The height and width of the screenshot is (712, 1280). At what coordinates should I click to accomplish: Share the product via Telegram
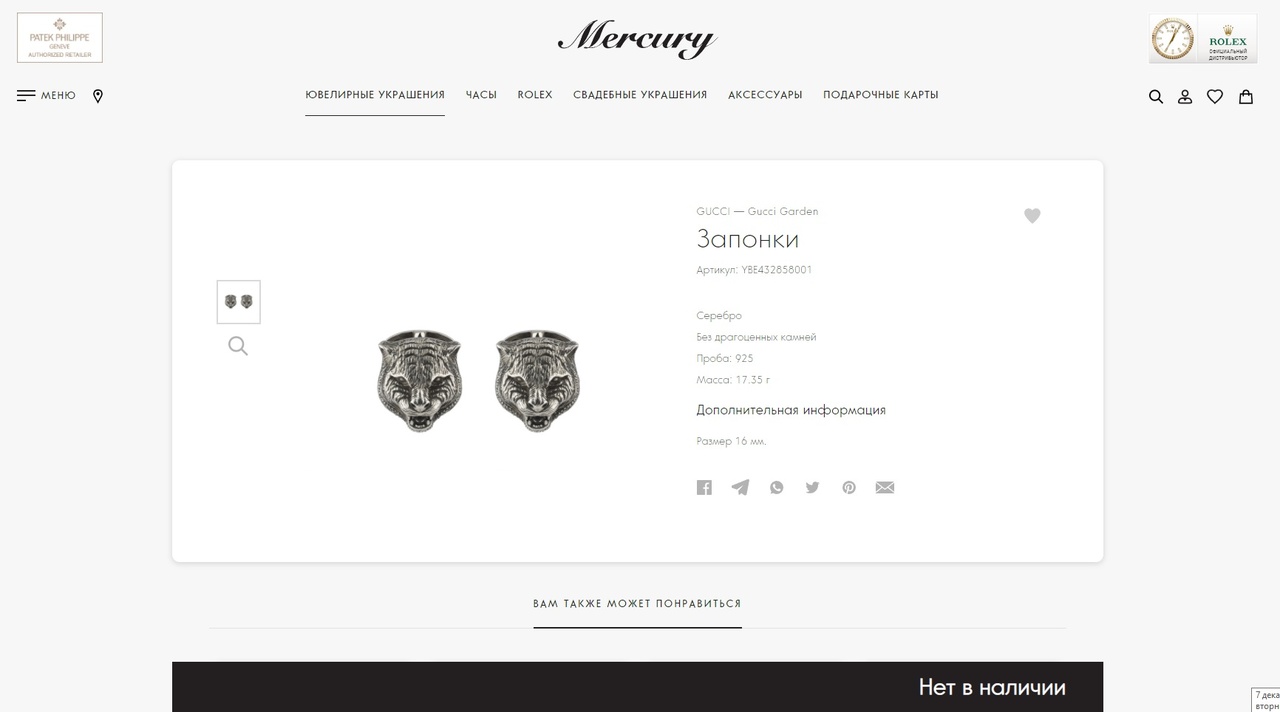pos(740,488)
